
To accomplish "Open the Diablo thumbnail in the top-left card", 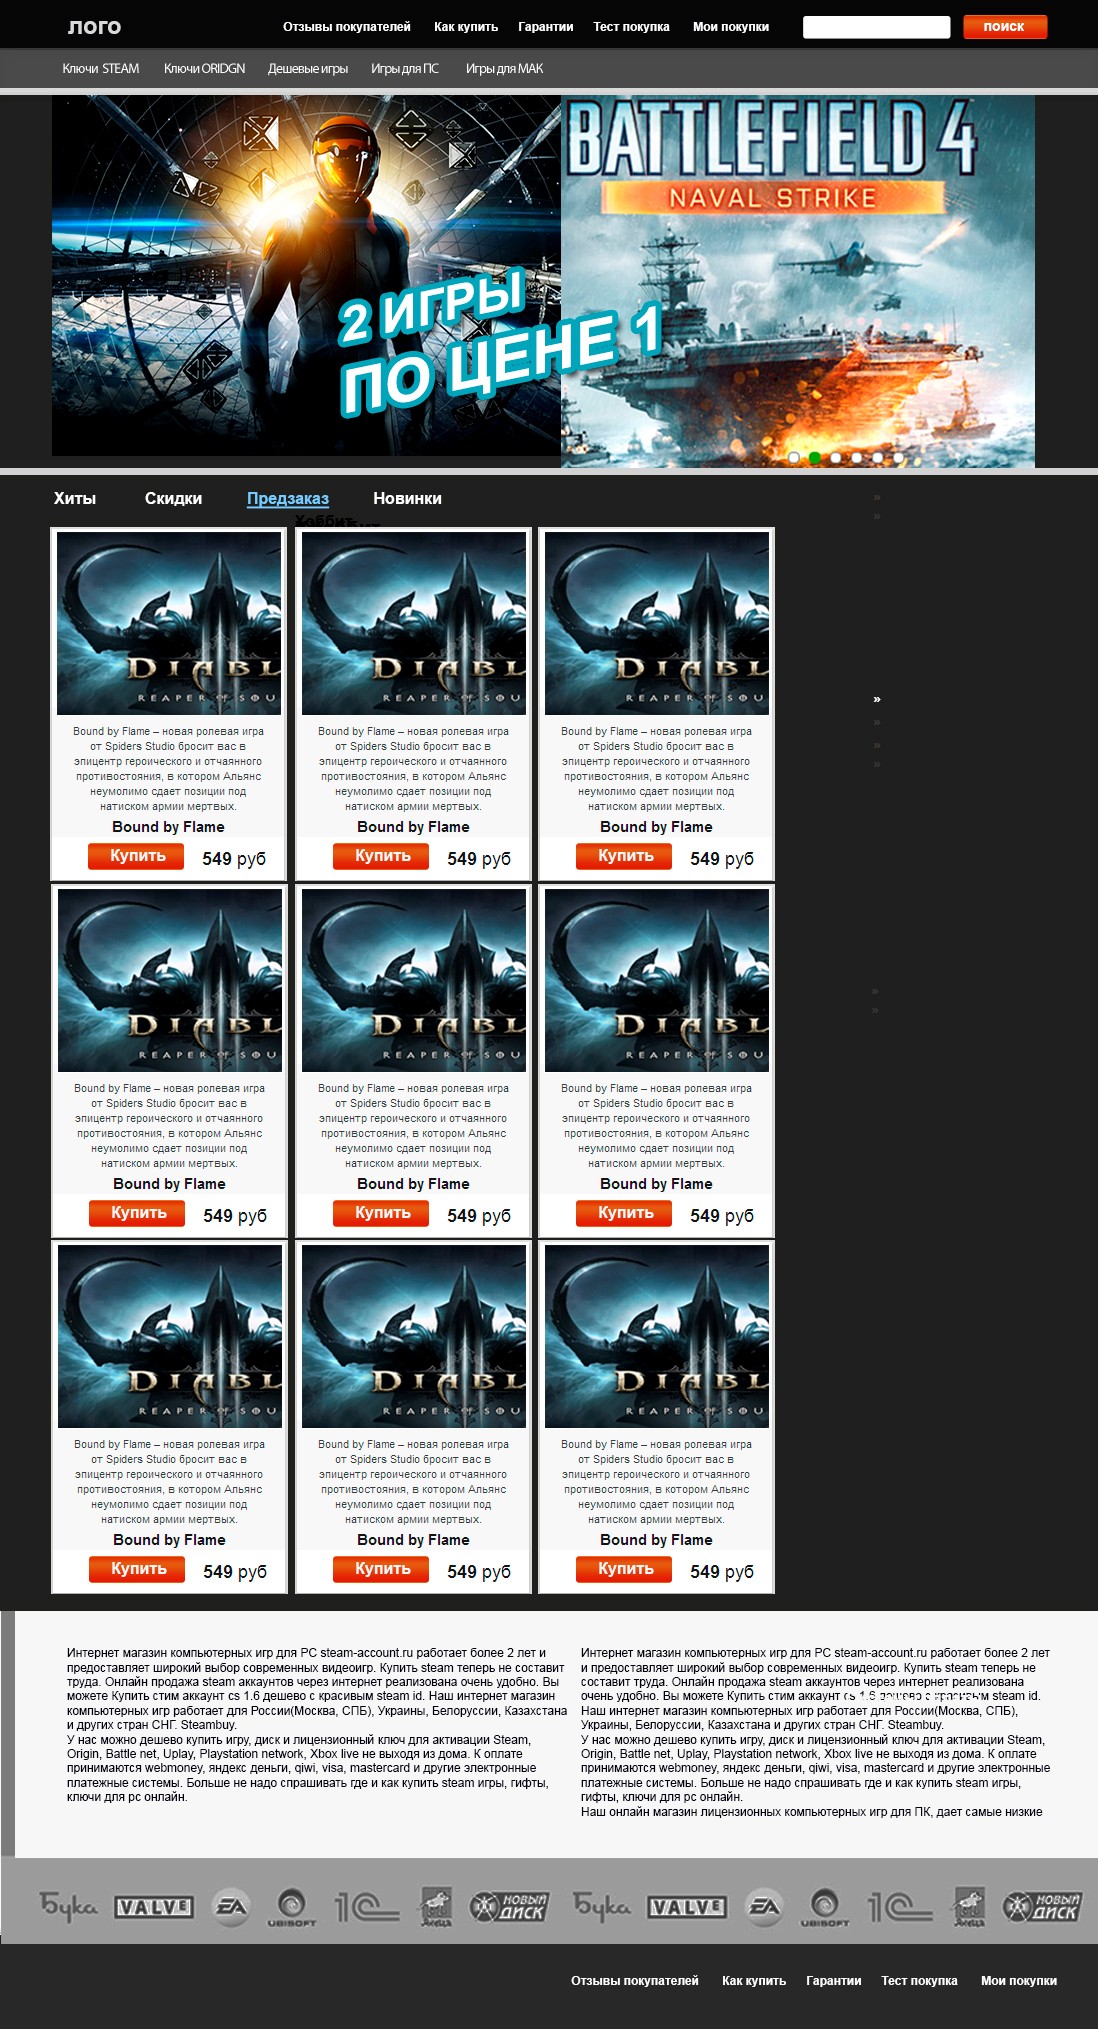I will pos(169,623).
